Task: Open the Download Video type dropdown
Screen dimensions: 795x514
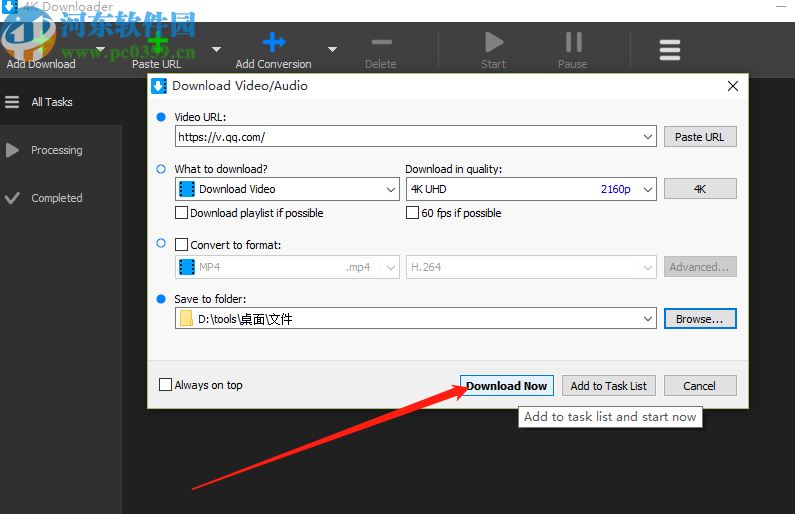Action: [287, 189]
